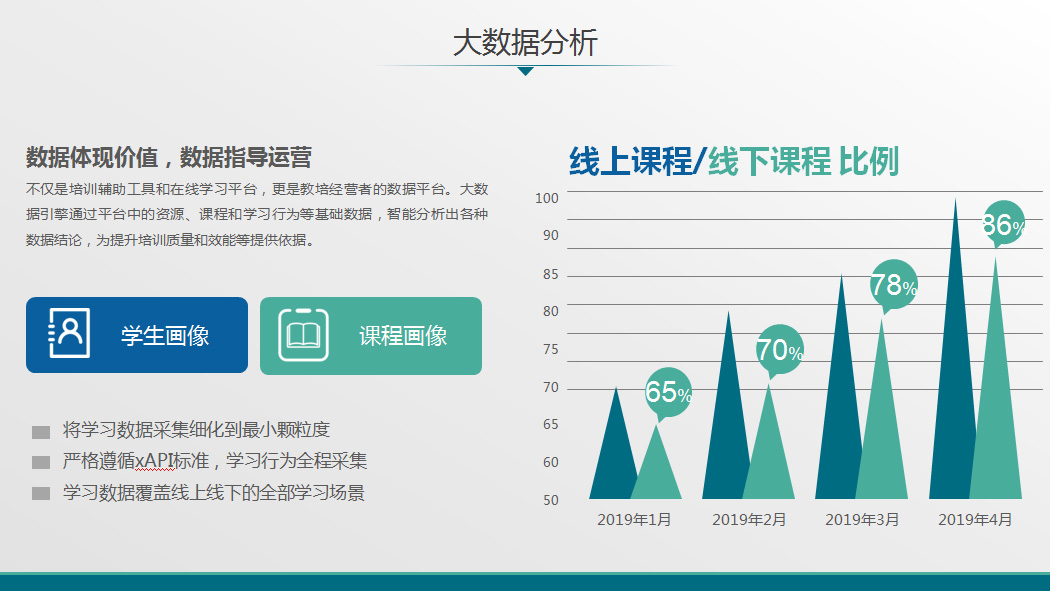The height and width of the screenshot is (591, 1050).
Task: Click the 课程画像 green button
Action: [371, 336]
